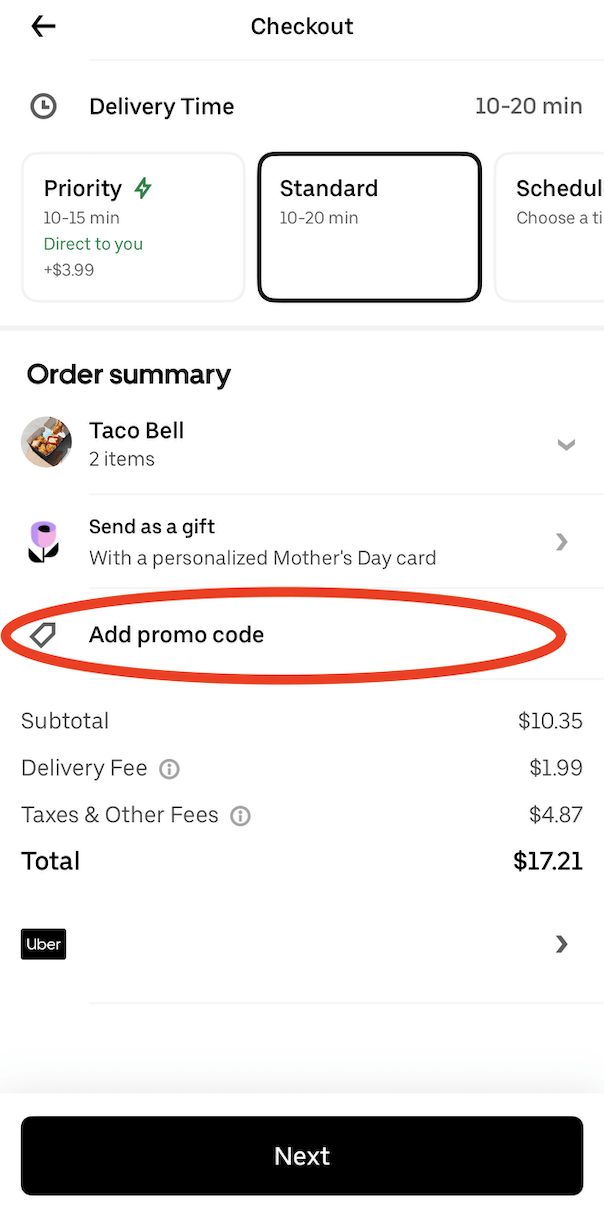Image resolution: width=604 pixels, height=1216 pixels.
Task: Open the Delivery Fee info icon
Action: pyautogui.click(x=169, y=768)
